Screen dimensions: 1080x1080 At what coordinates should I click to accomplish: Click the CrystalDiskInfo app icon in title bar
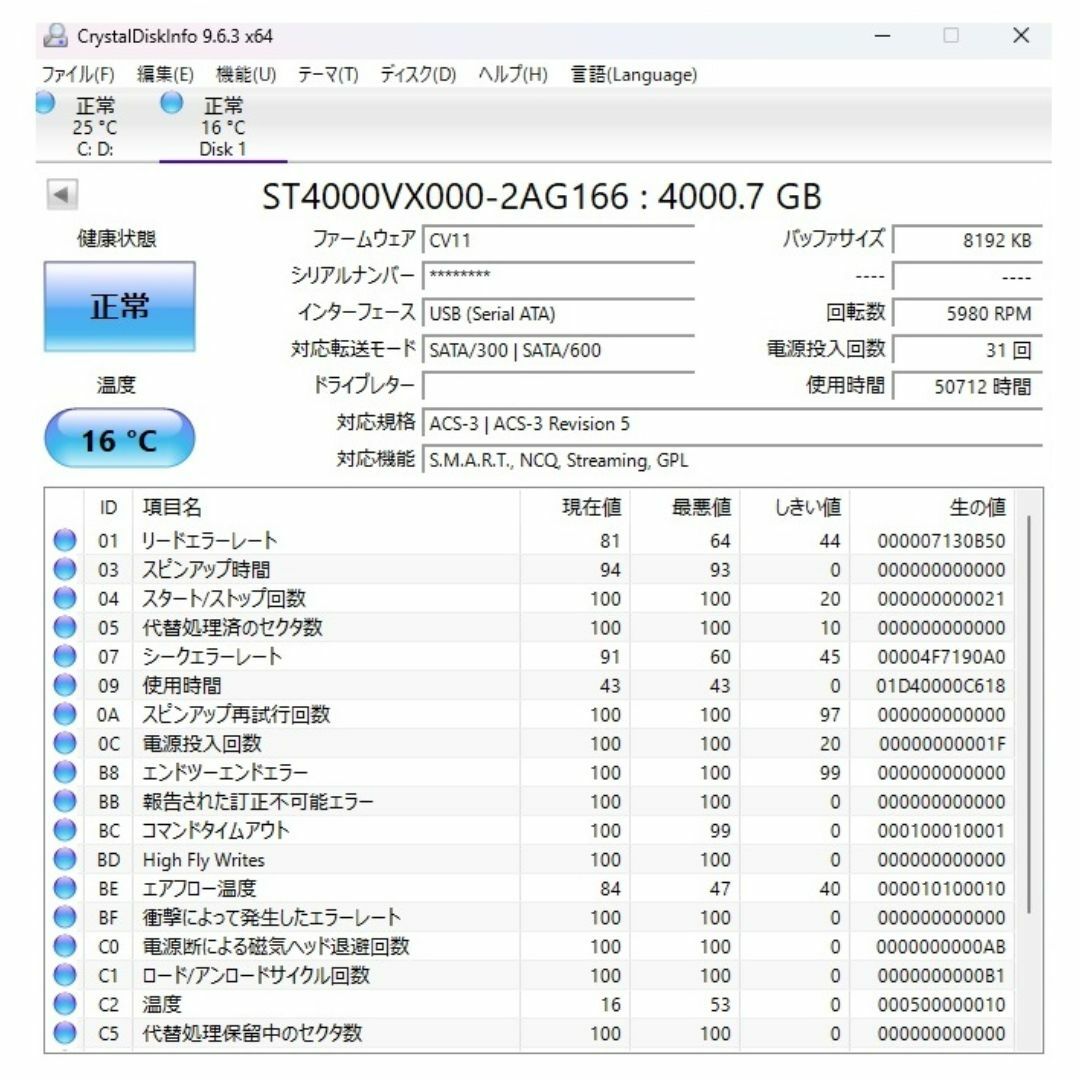[x=55, y=36]
